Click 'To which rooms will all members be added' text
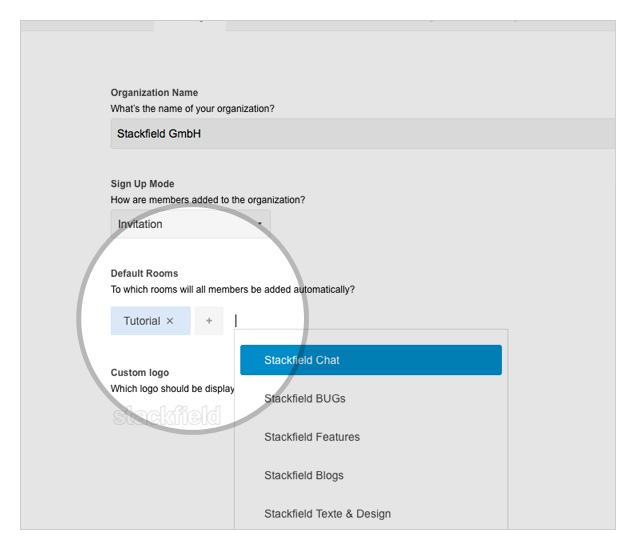Viewport: 636px width, 550px height. click(x=233, y=289)
